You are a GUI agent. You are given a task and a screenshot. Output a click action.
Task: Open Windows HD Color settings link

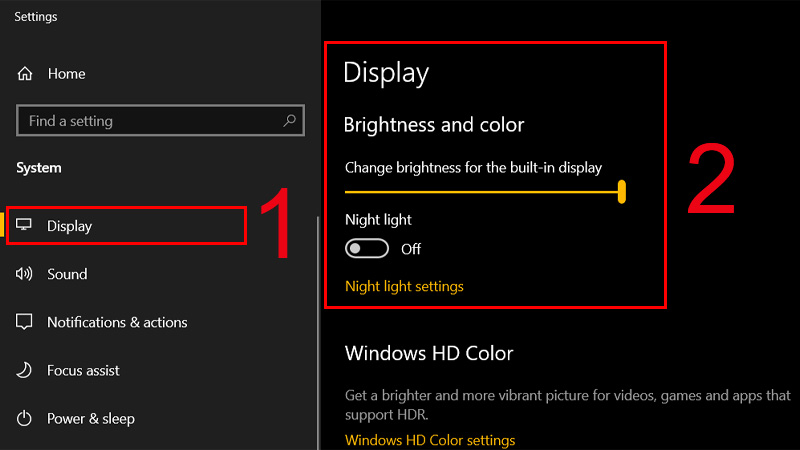click(430, 440)
